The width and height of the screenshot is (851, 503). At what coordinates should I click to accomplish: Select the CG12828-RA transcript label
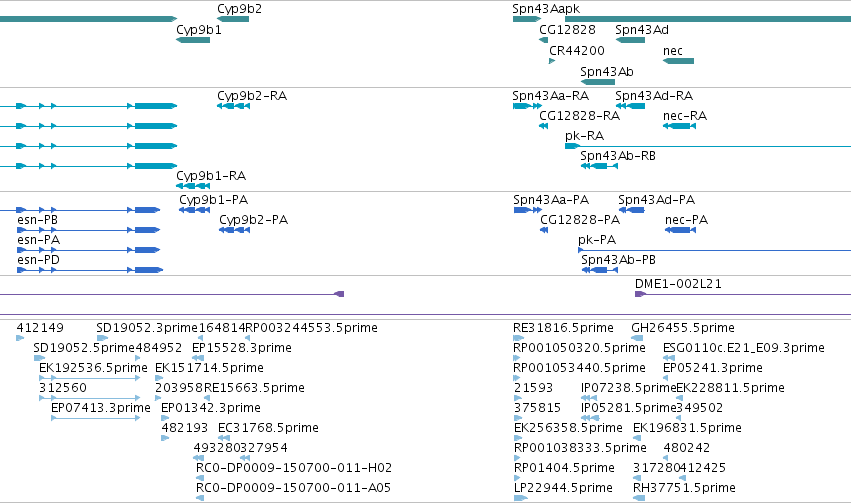pyautogui.click(x=579, y=116)
